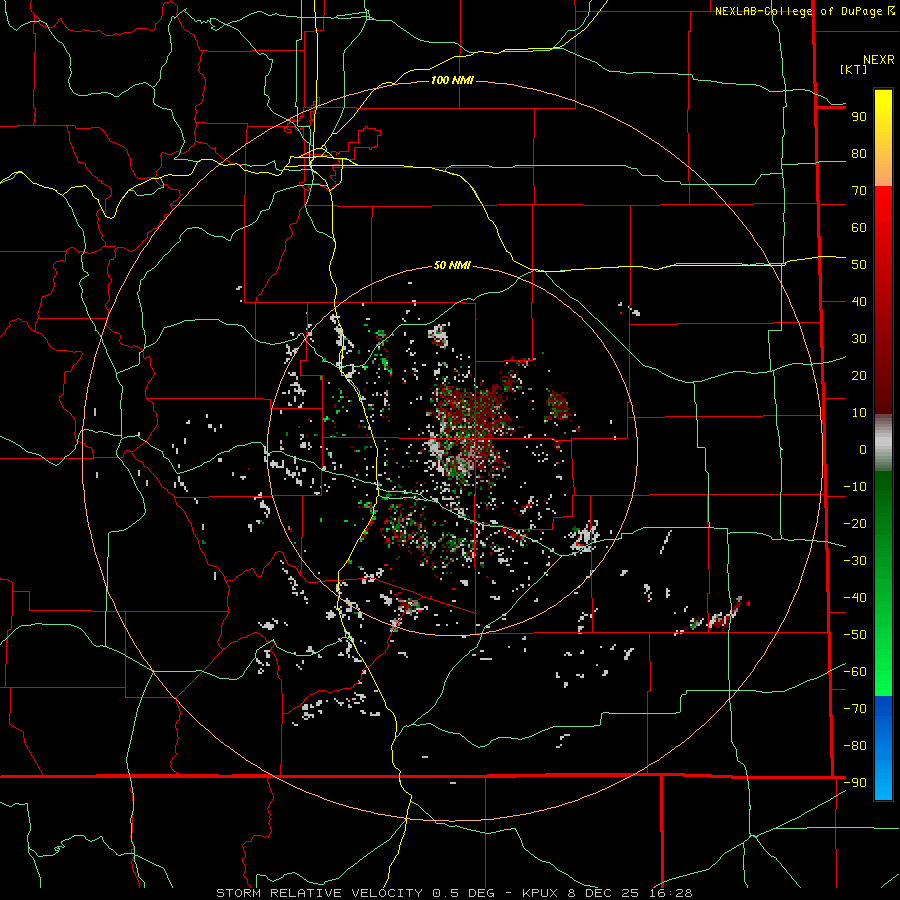900x900 pixels.
Task: Click the -70 value on the velocity scale
Action: (855, 709)
